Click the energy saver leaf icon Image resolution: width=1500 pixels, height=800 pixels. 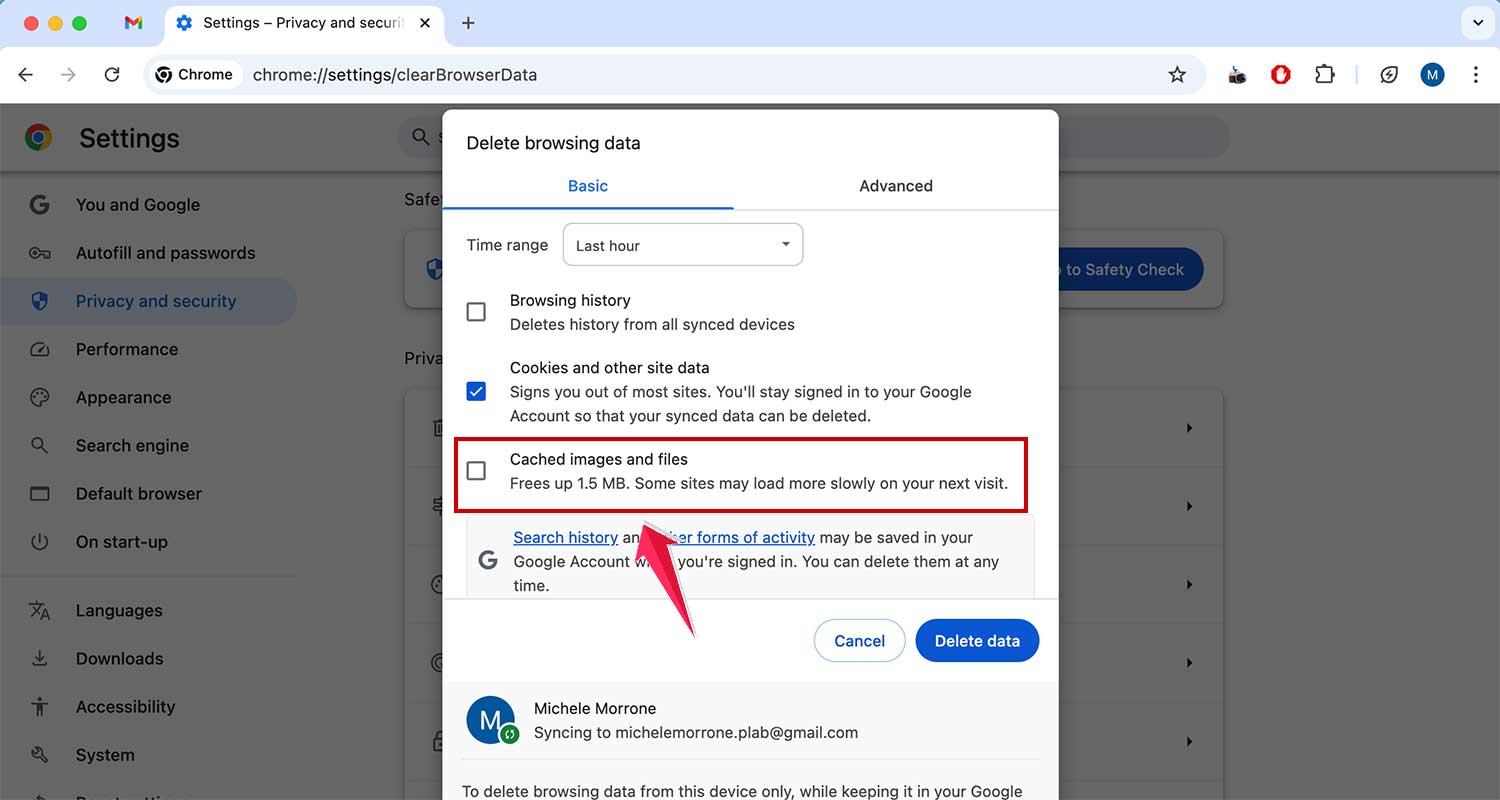1389,74
